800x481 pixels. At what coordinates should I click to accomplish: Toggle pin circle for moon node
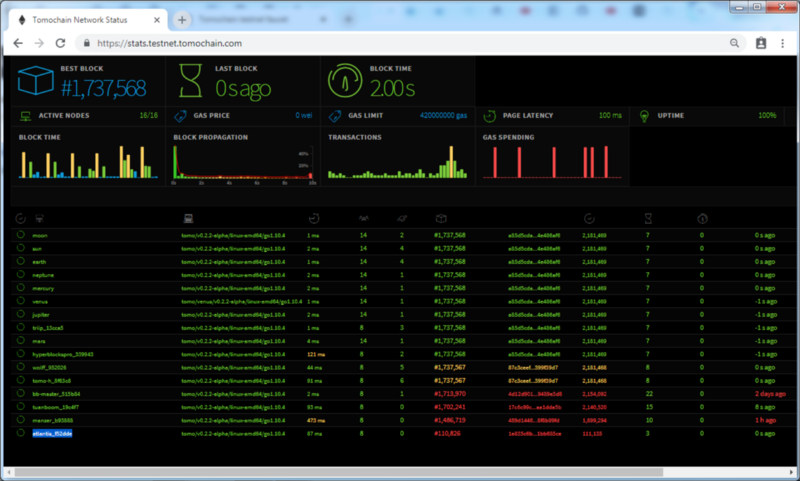[20, 235]
